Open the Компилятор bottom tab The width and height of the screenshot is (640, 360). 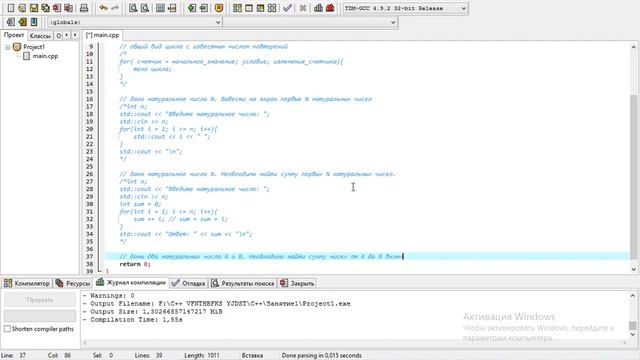click(27, 283)
